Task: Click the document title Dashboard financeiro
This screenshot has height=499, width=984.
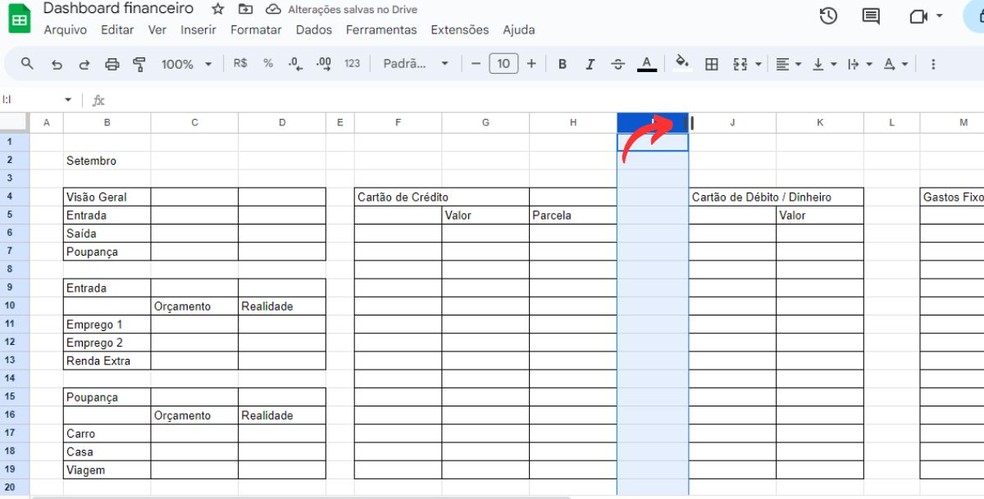Action: pos(118,9)
